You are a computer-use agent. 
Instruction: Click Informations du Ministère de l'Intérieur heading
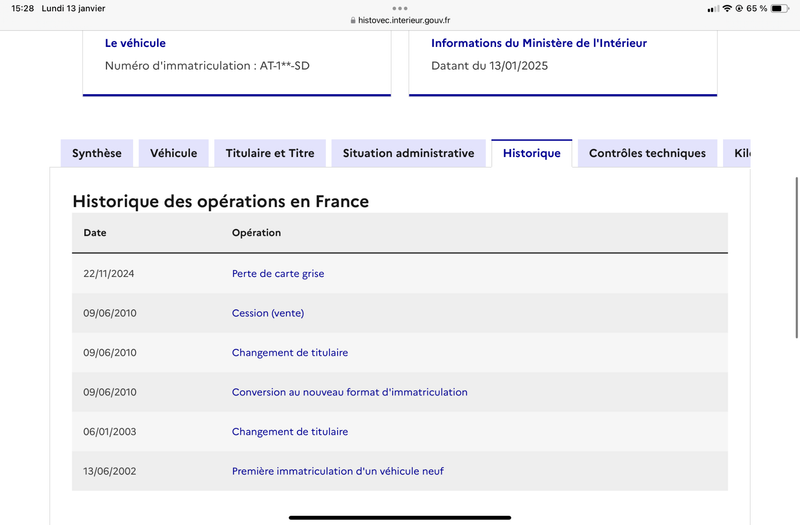tap(539, 43)
